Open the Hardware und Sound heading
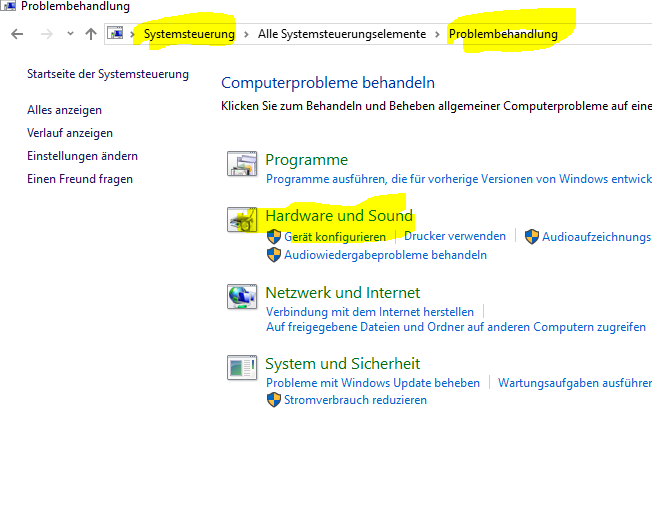 point(339,215)
